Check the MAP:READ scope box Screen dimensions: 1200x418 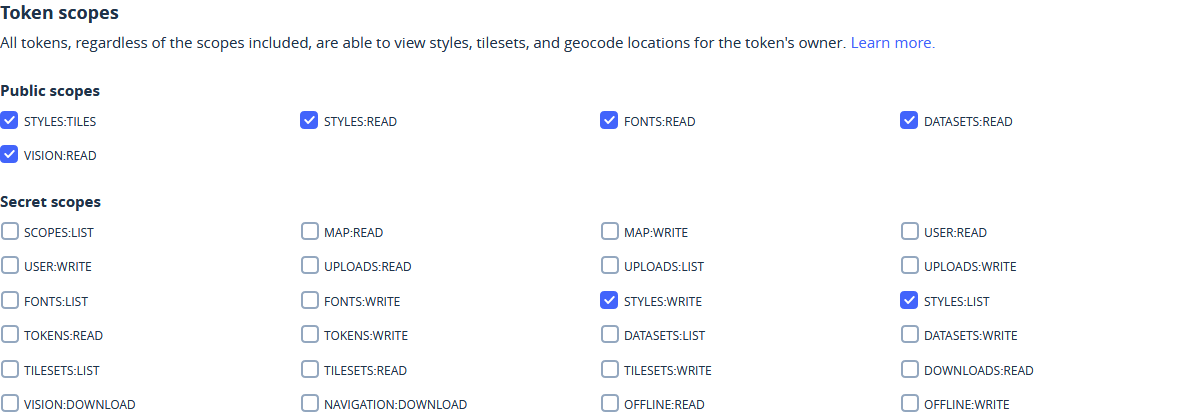coord(309,231)
